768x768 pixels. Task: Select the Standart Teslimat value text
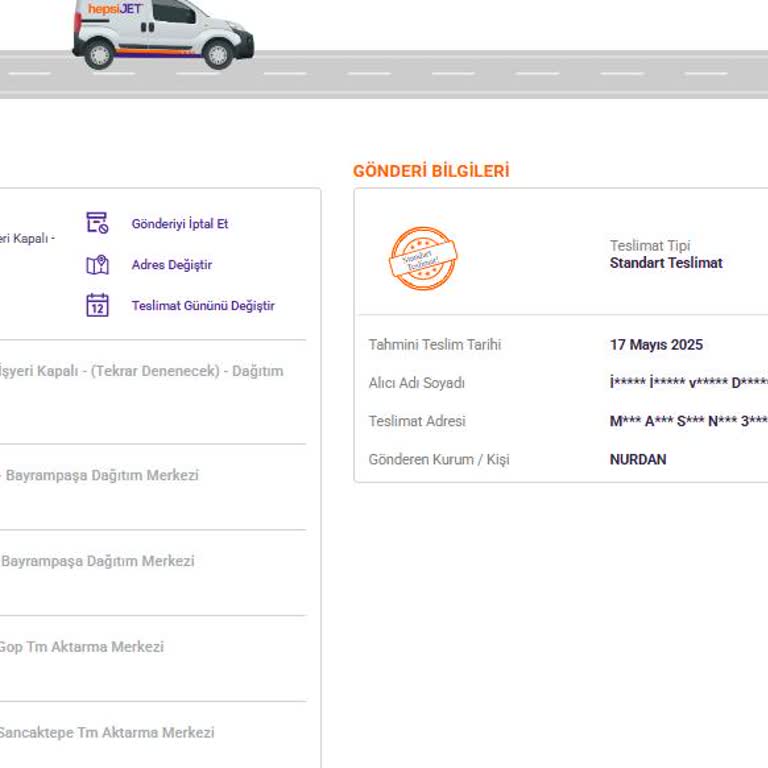point(666,263)
